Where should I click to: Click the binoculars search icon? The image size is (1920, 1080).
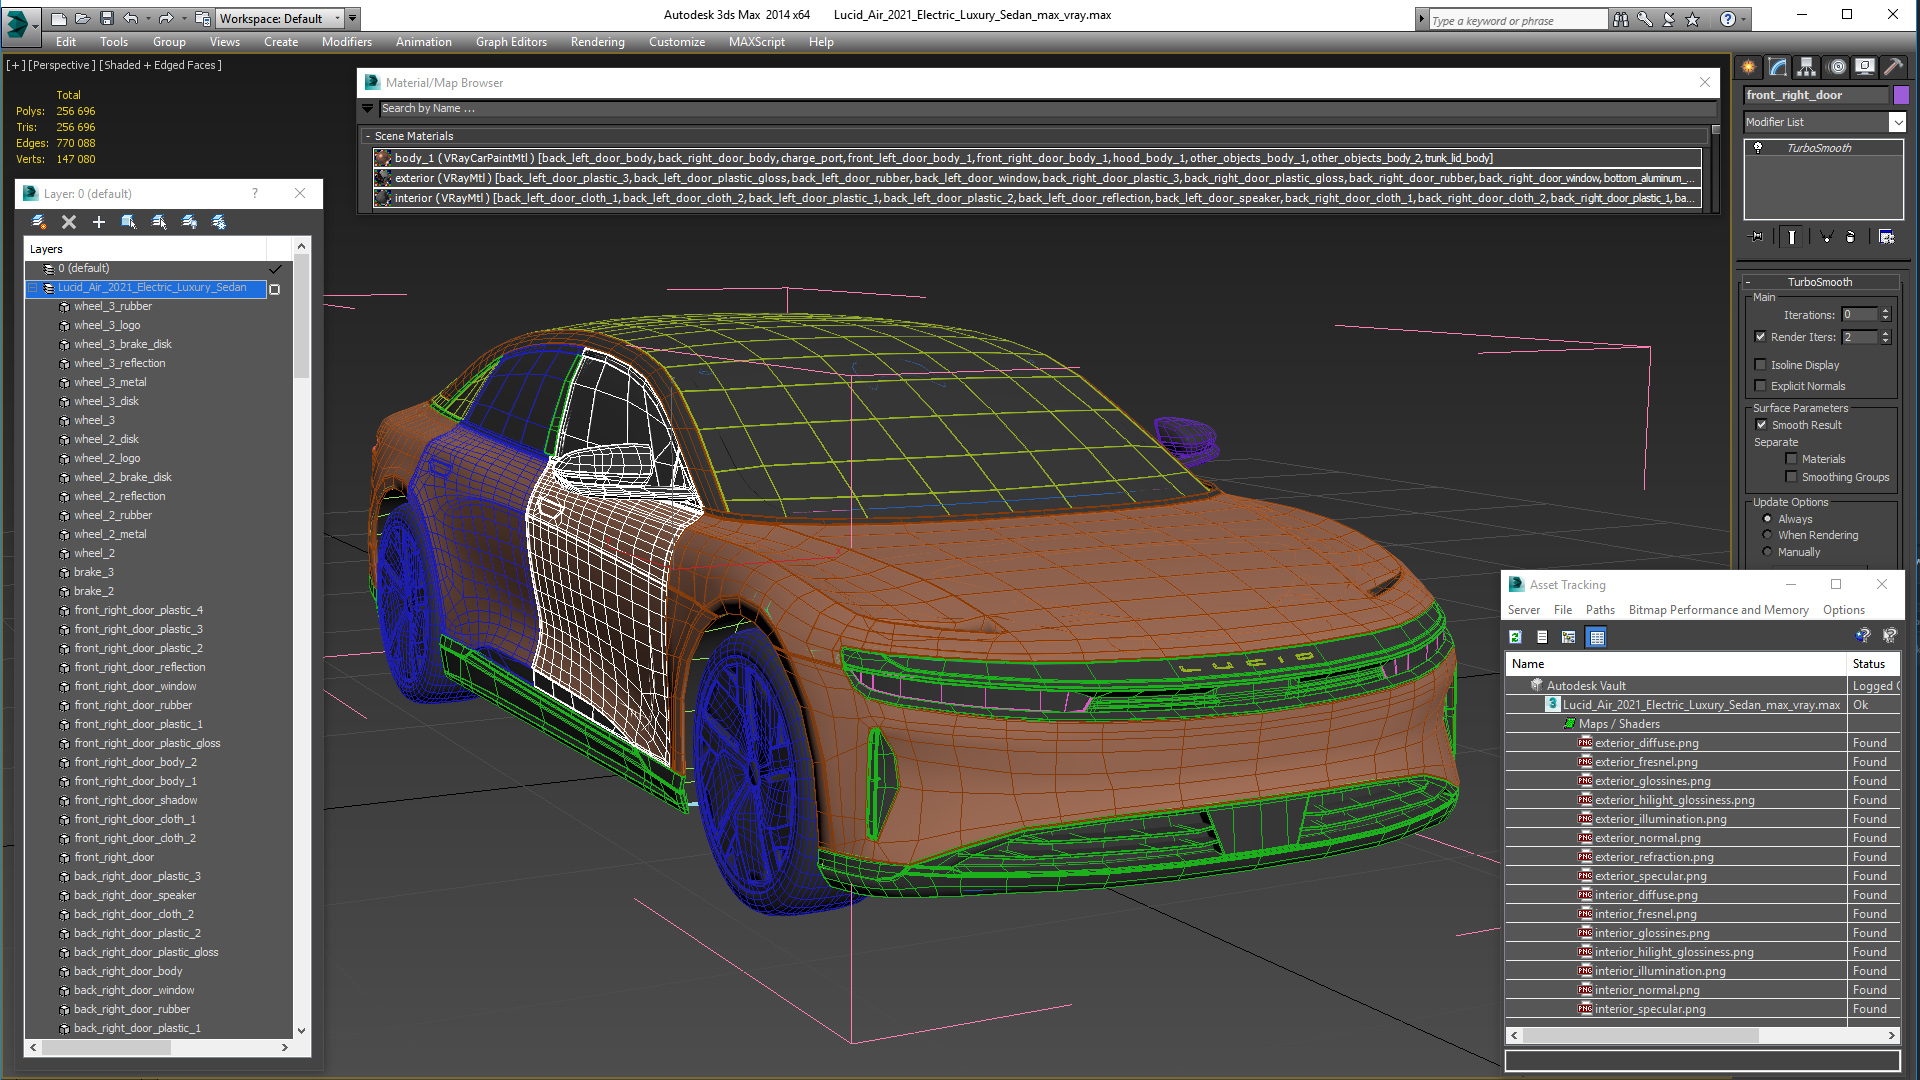(x=1621, y=19)
